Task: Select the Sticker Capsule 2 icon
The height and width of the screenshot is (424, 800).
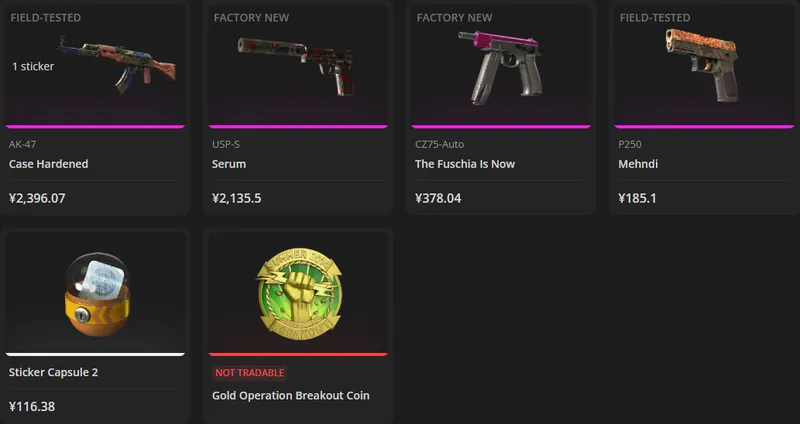Action: click(97, 294)
